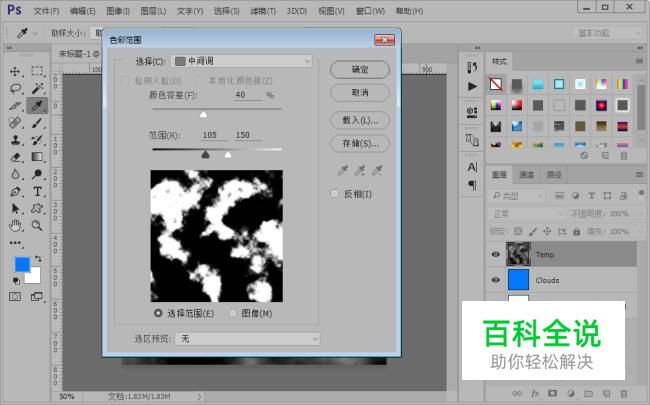Click the 载入 button
Image resolution: width=650 pixels, height=405 pixels.
point(360,120)
